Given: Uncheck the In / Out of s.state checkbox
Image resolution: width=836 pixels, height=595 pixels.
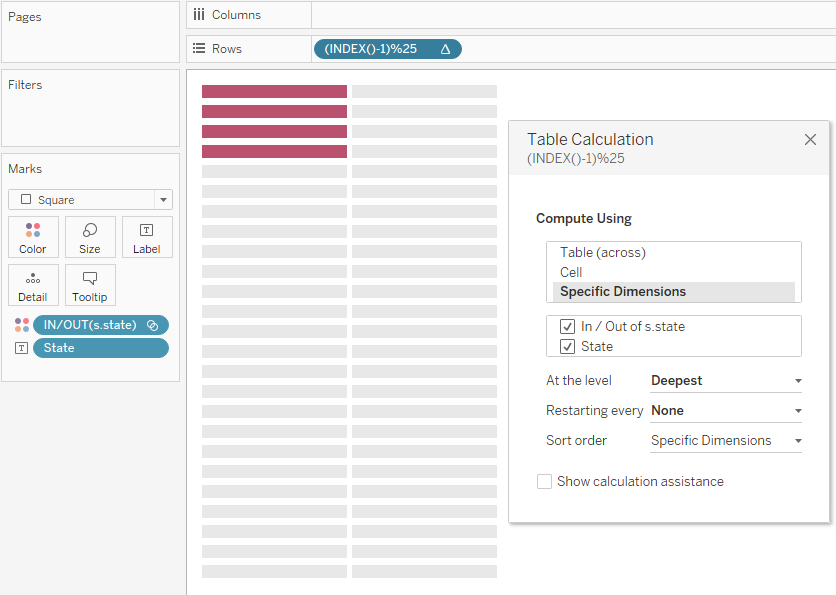Looking at the screenshot, I should [568, 327].
